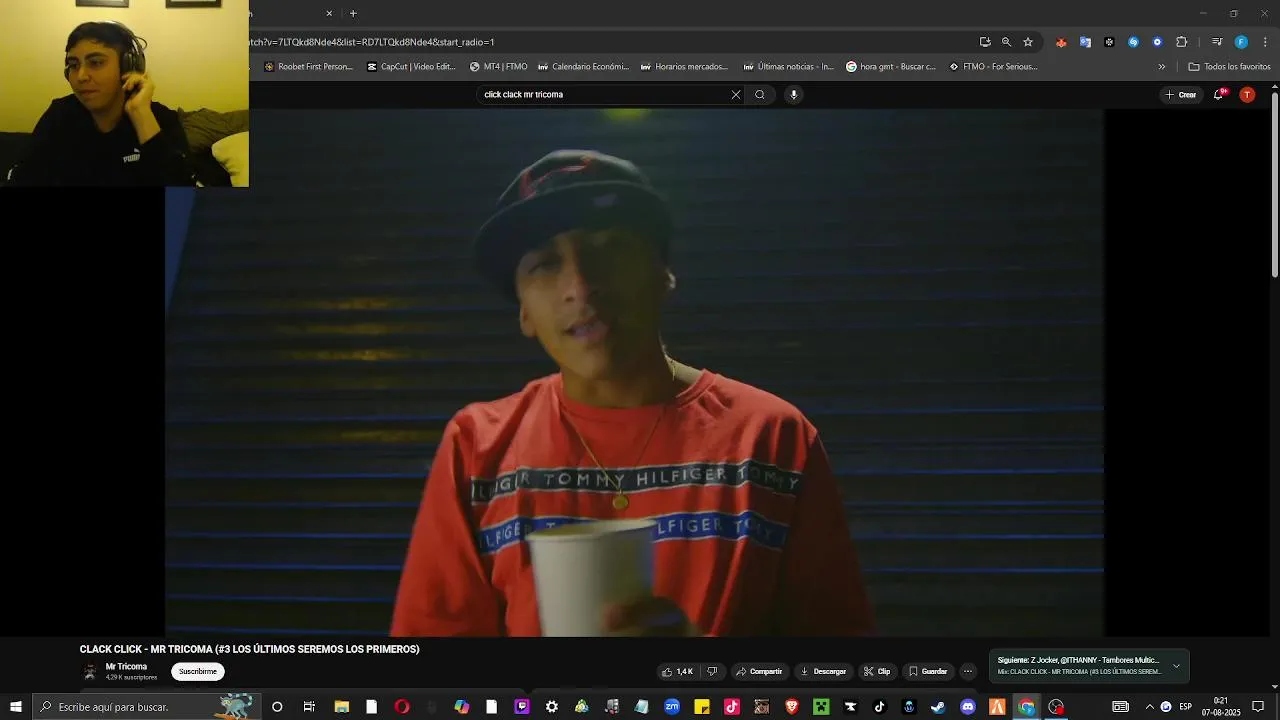Open hora gmt Buscar bookmark
The width and height of the screenshot is (1280, 720).
tap(891, 67)
